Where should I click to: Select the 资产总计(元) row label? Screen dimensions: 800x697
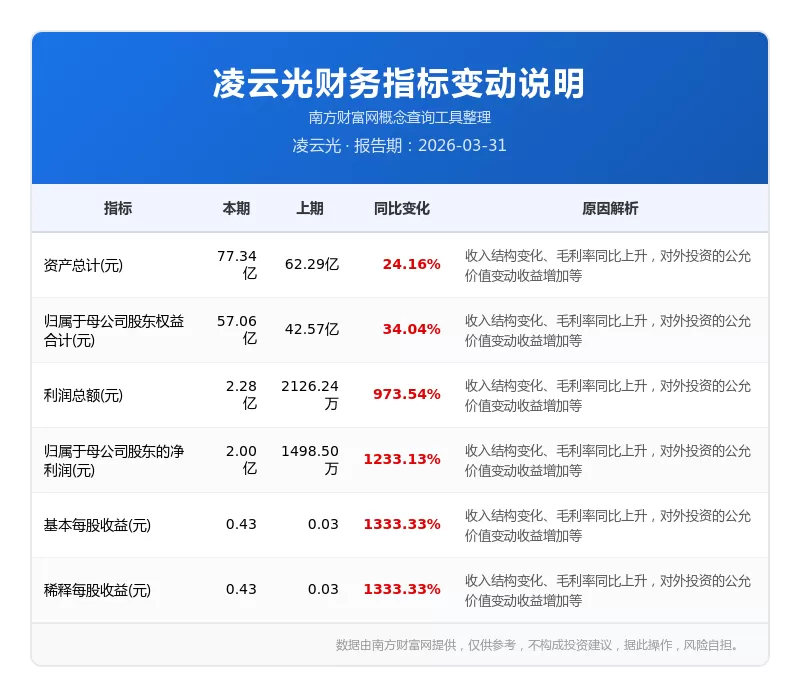[x=83, y=265]
